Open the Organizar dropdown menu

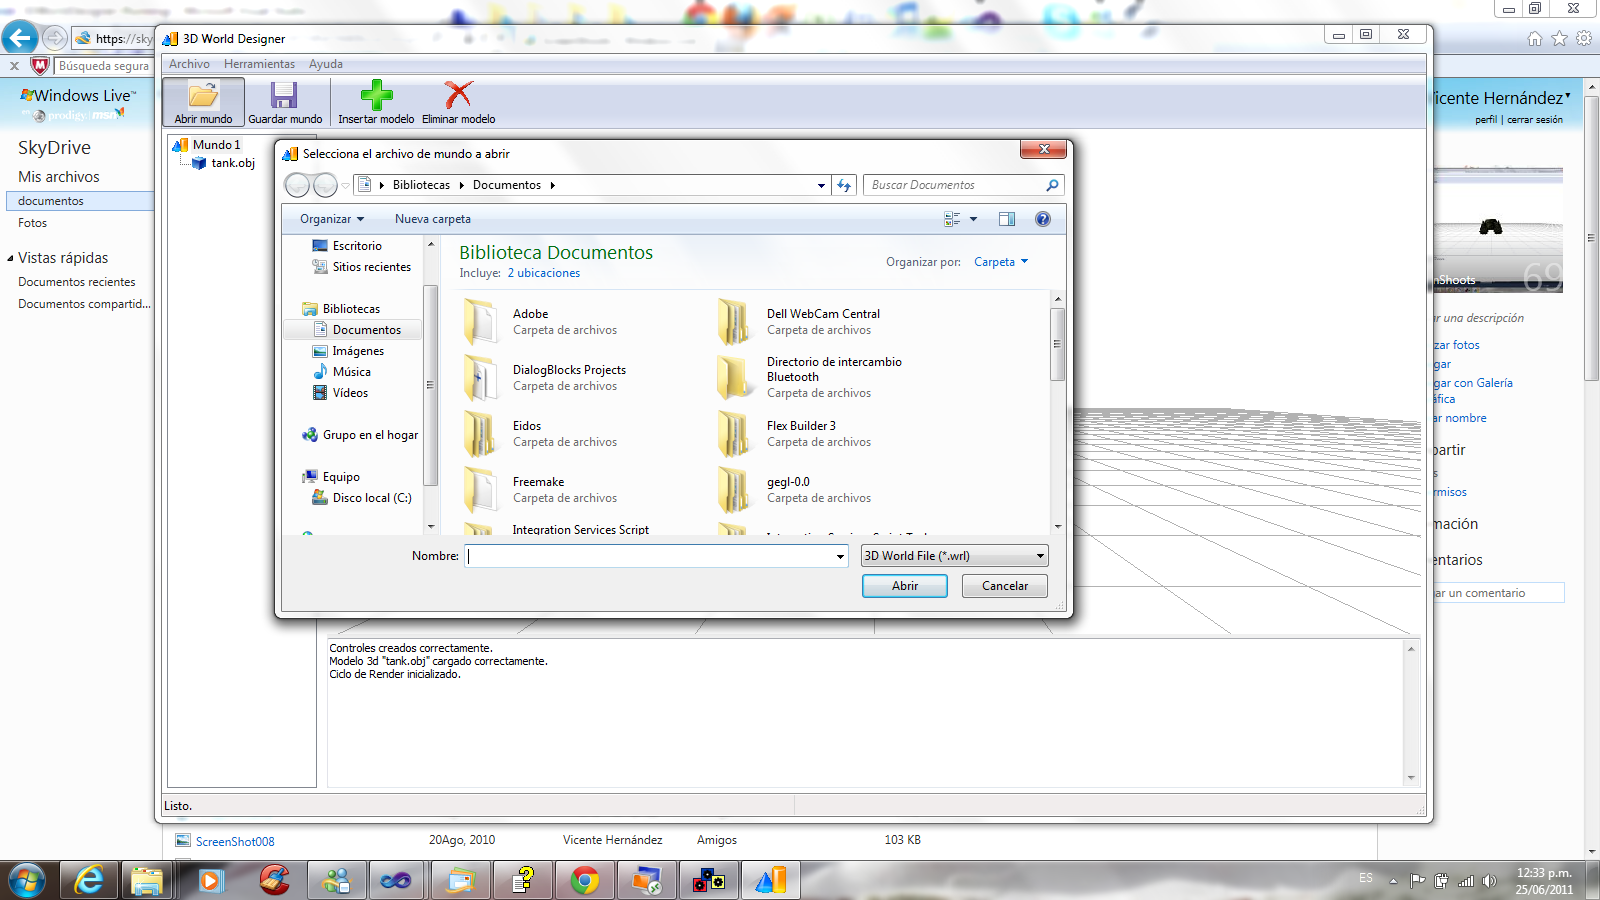(332, 219)
